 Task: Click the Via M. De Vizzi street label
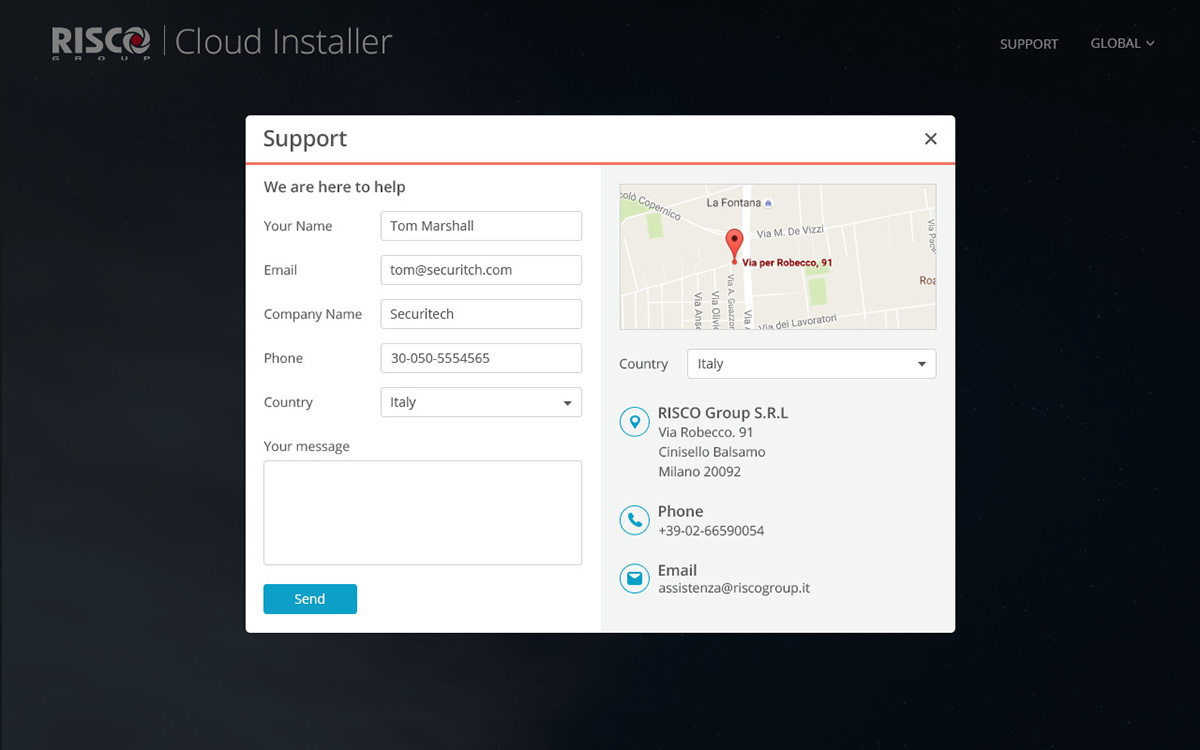(x=790, y=231)
